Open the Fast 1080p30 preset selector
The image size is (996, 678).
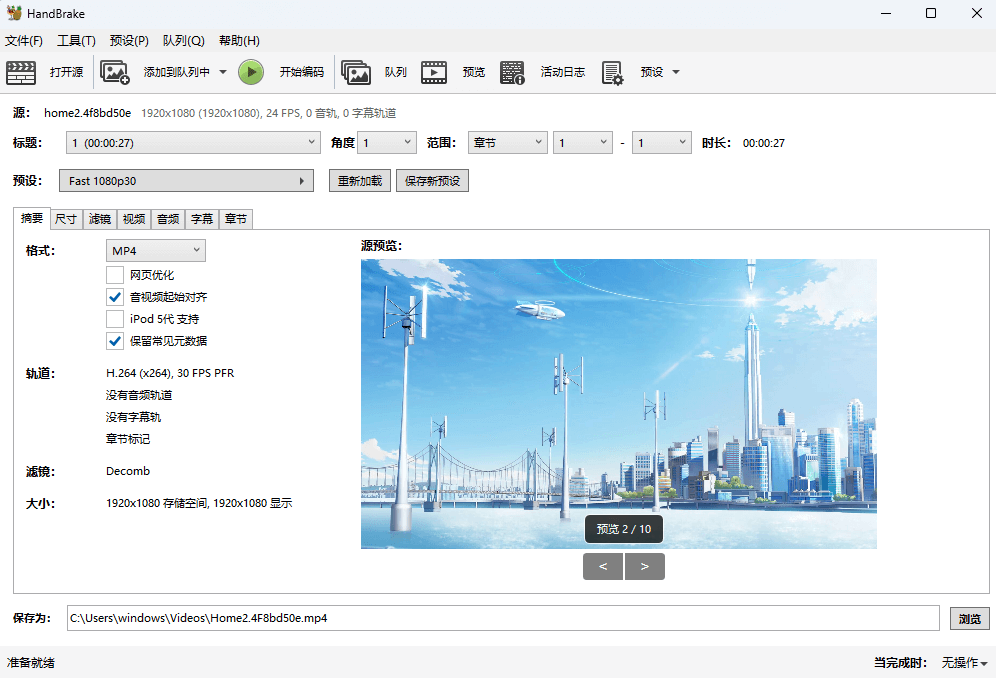click(x=186, y=180)
